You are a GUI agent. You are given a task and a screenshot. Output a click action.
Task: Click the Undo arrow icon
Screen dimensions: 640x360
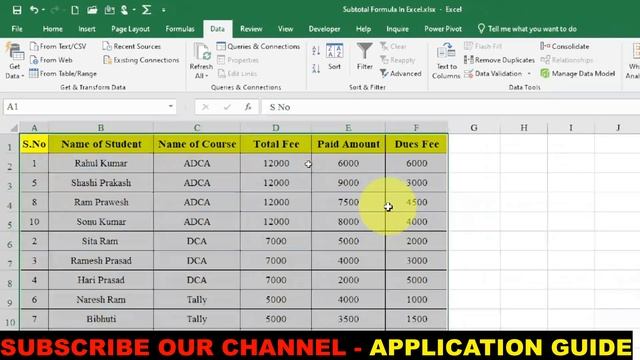pos(34,10)
